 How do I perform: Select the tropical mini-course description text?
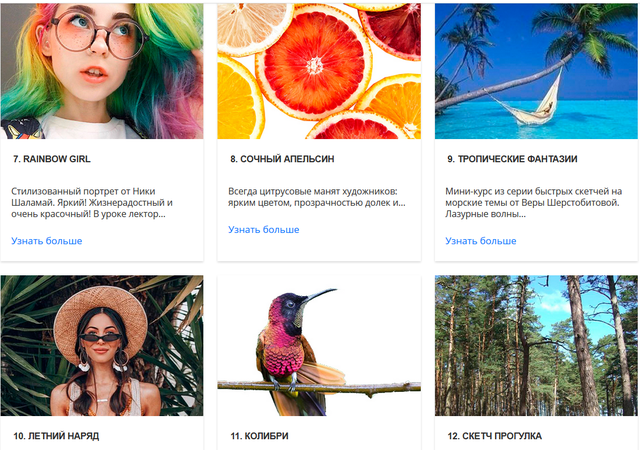pos(534,202)
